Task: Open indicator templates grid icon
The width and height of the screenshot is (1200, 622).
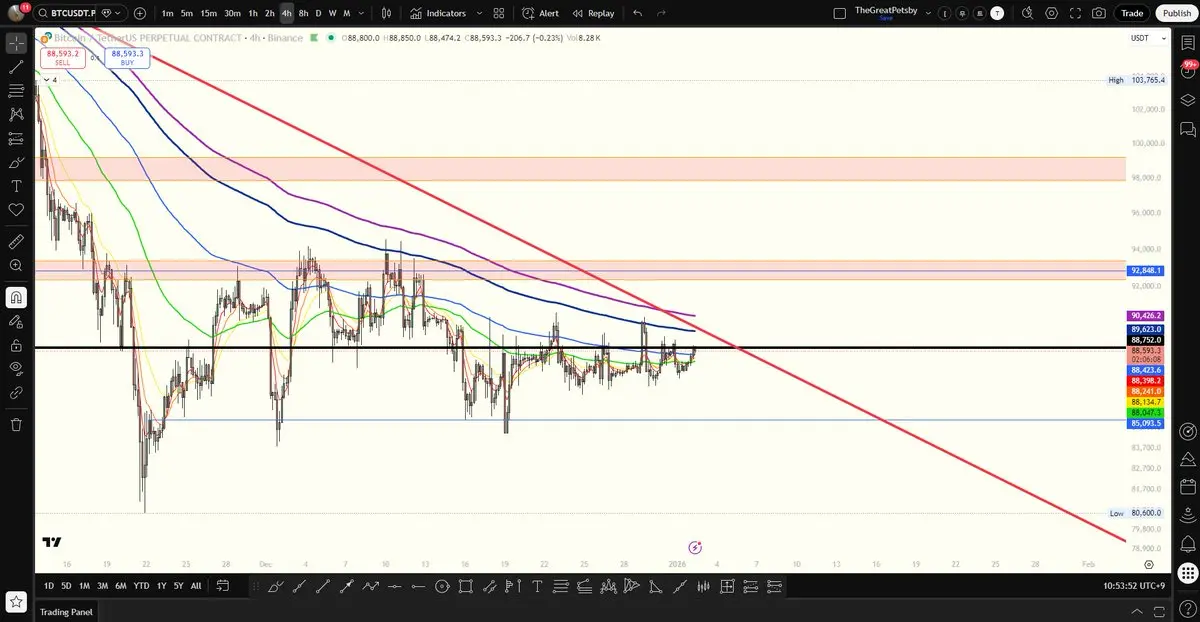Action: [x=498, y=13]
